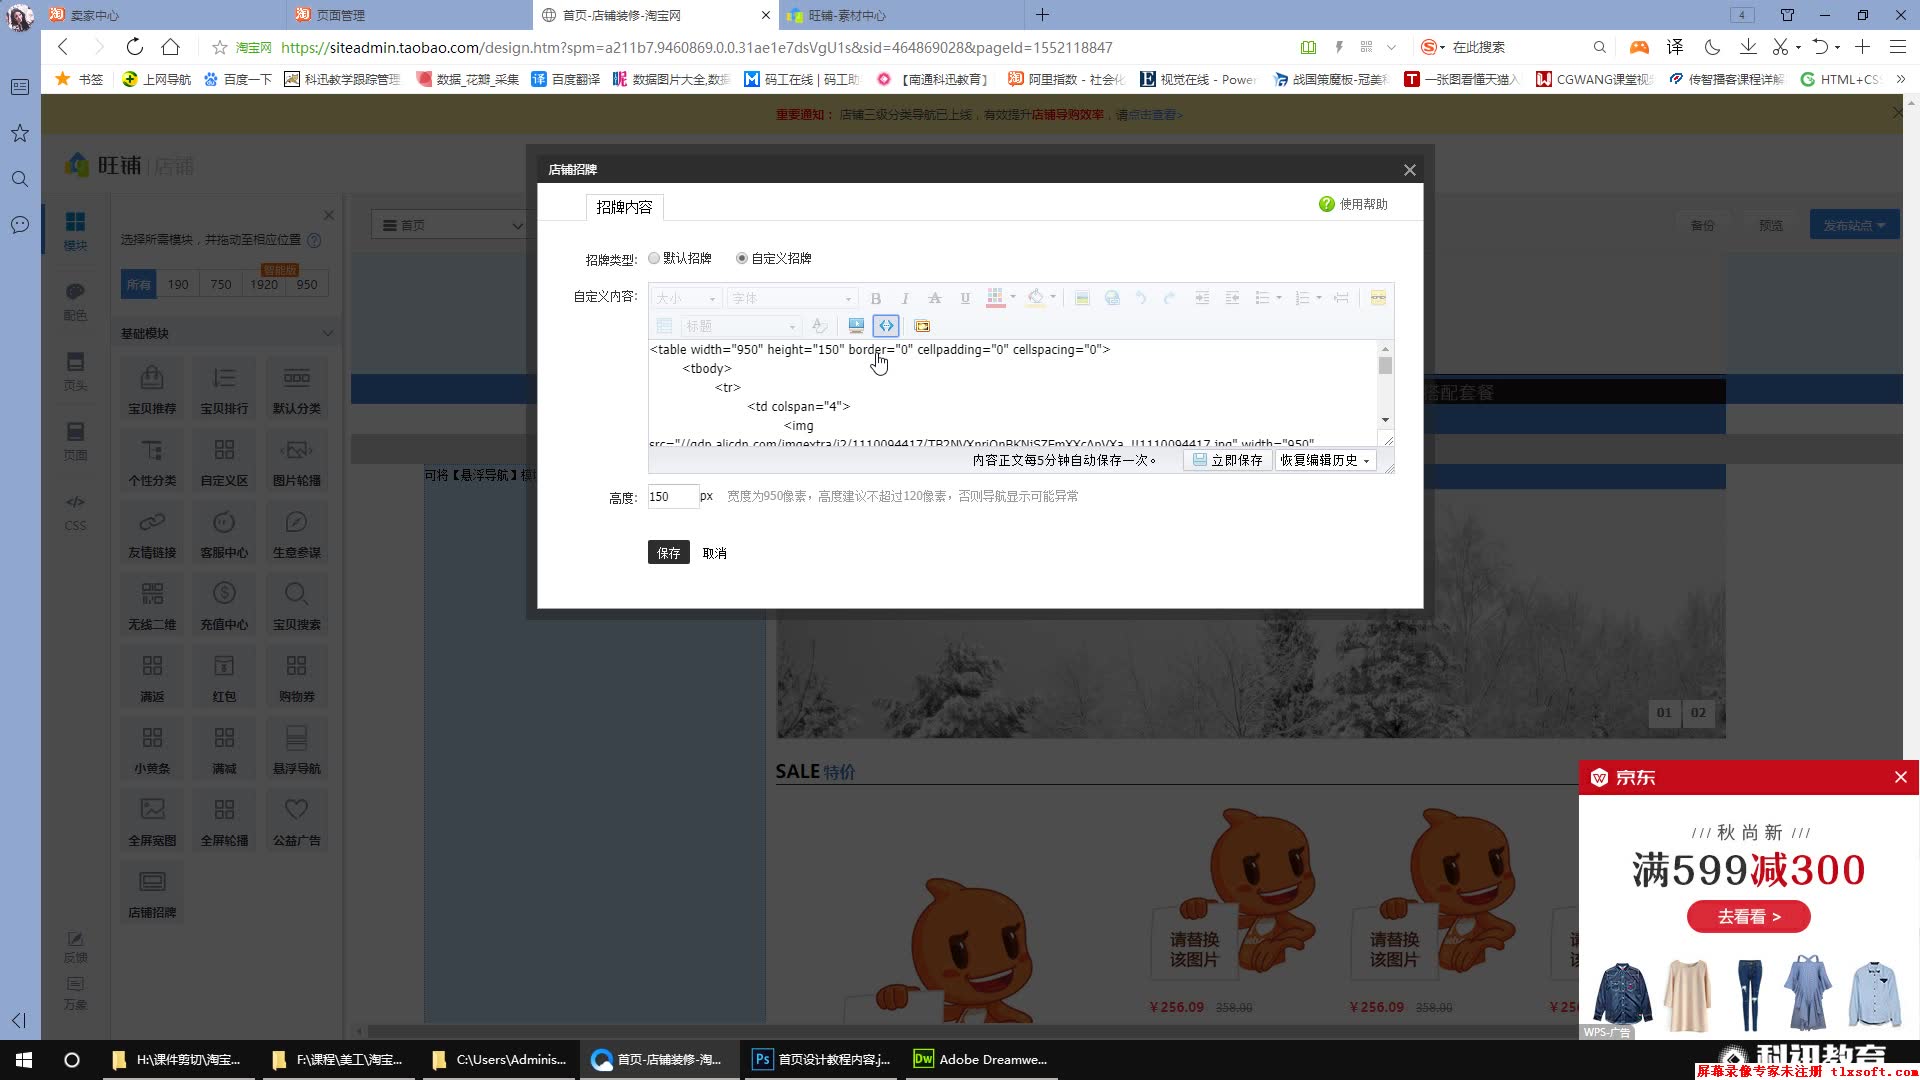The height and width of the screenshot is (1080, 1920).
Task: Click the undo arrow in editor toolbar
Action: click(x=1140, y=298)
